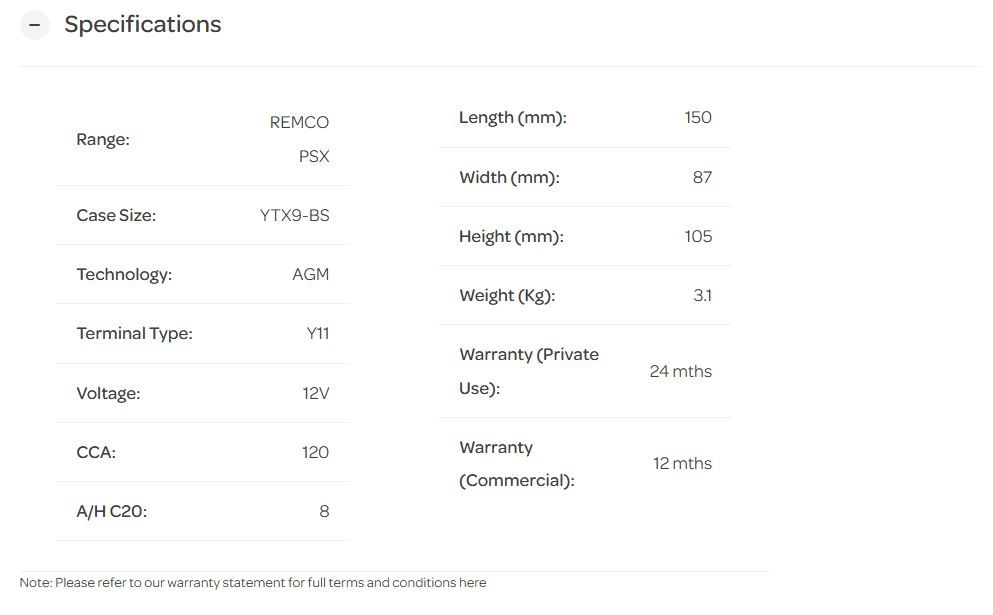Select the CCA label

[x=96, y=452]
